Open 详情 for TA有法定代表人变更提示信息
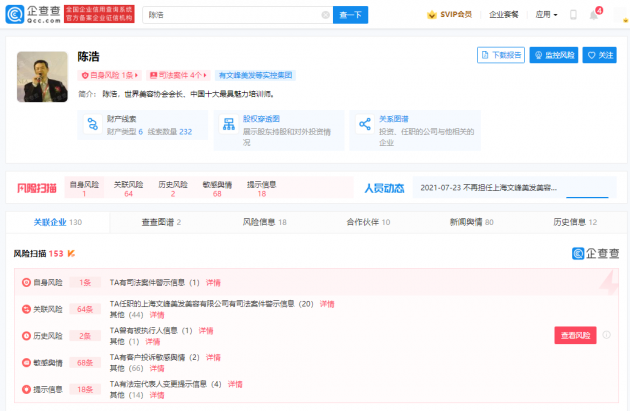This screenshot has height=411, width=630. [x=235, y=384]
